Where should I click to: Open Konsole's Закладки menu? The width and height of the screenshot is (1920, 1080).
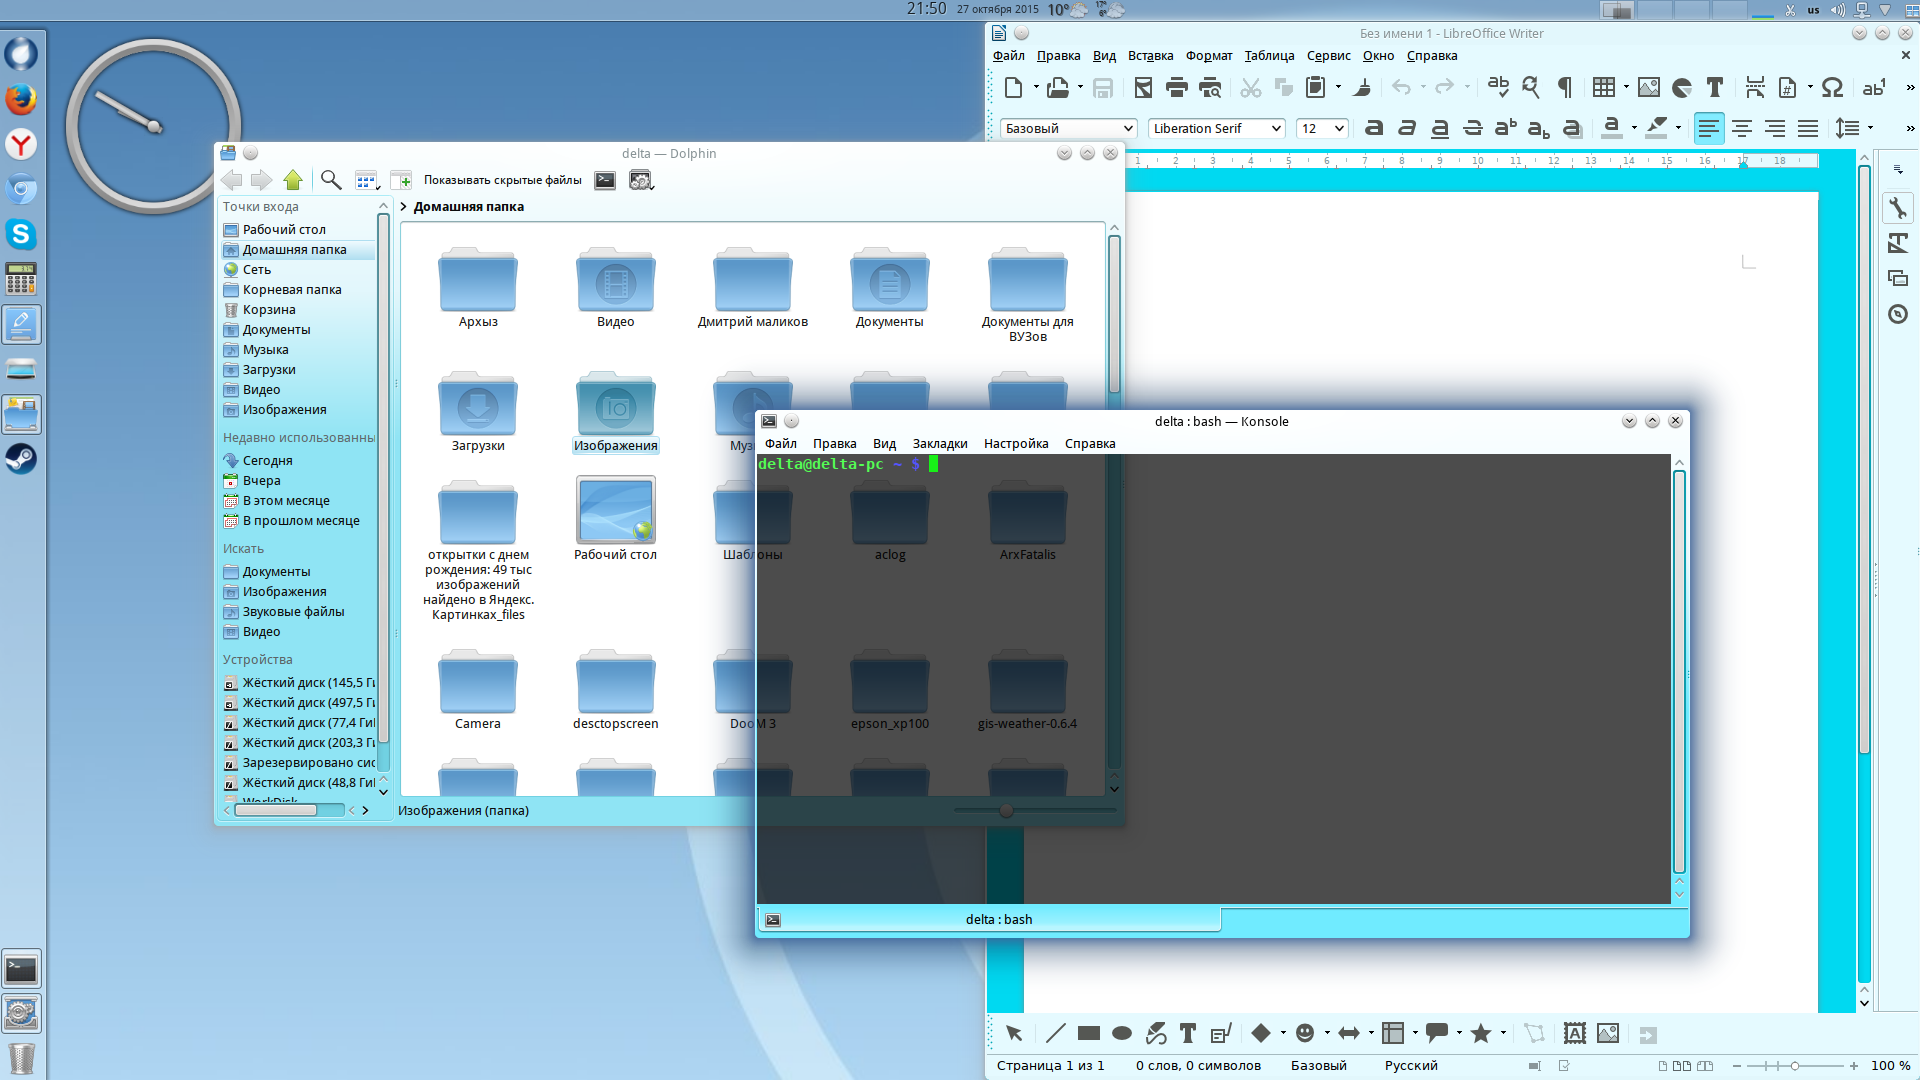[939, 444]
